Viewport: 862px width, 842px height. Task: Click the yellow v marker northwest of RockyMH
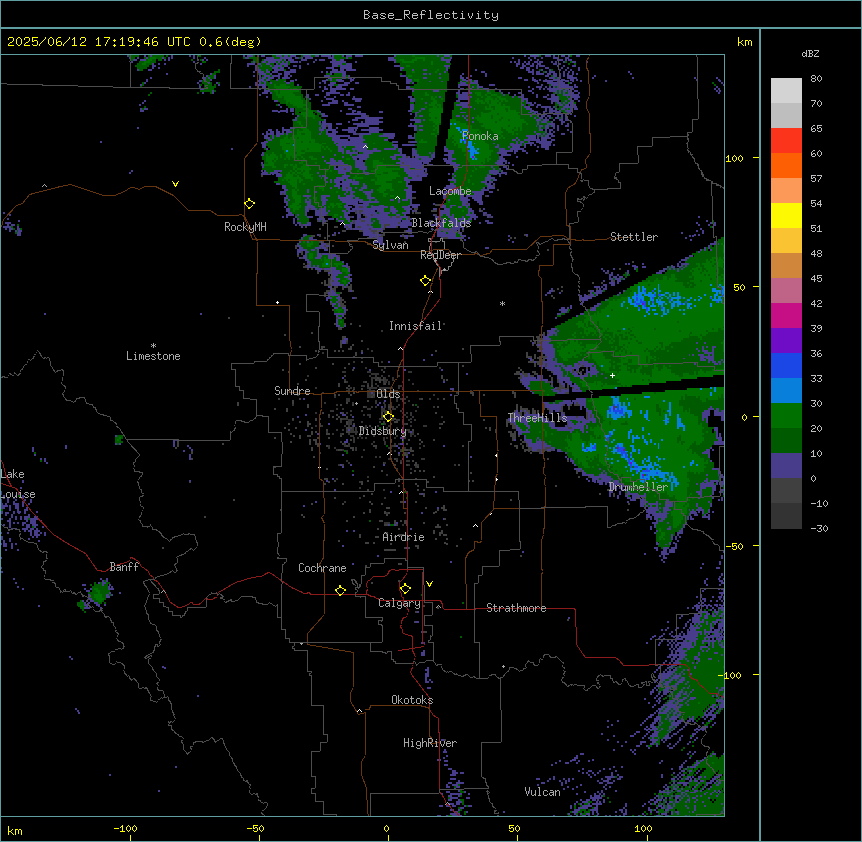(x=175, y=184)
